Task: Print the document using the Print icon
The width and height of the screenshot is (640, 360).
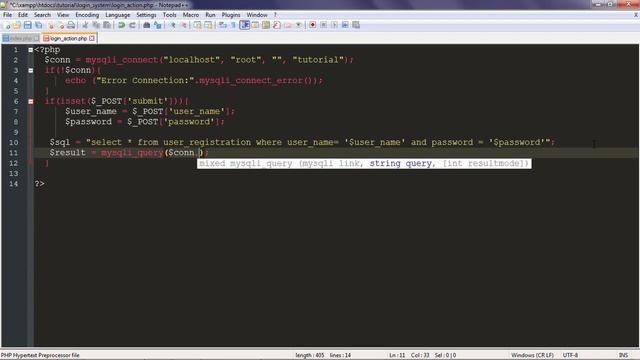Action: pos(71,25)
